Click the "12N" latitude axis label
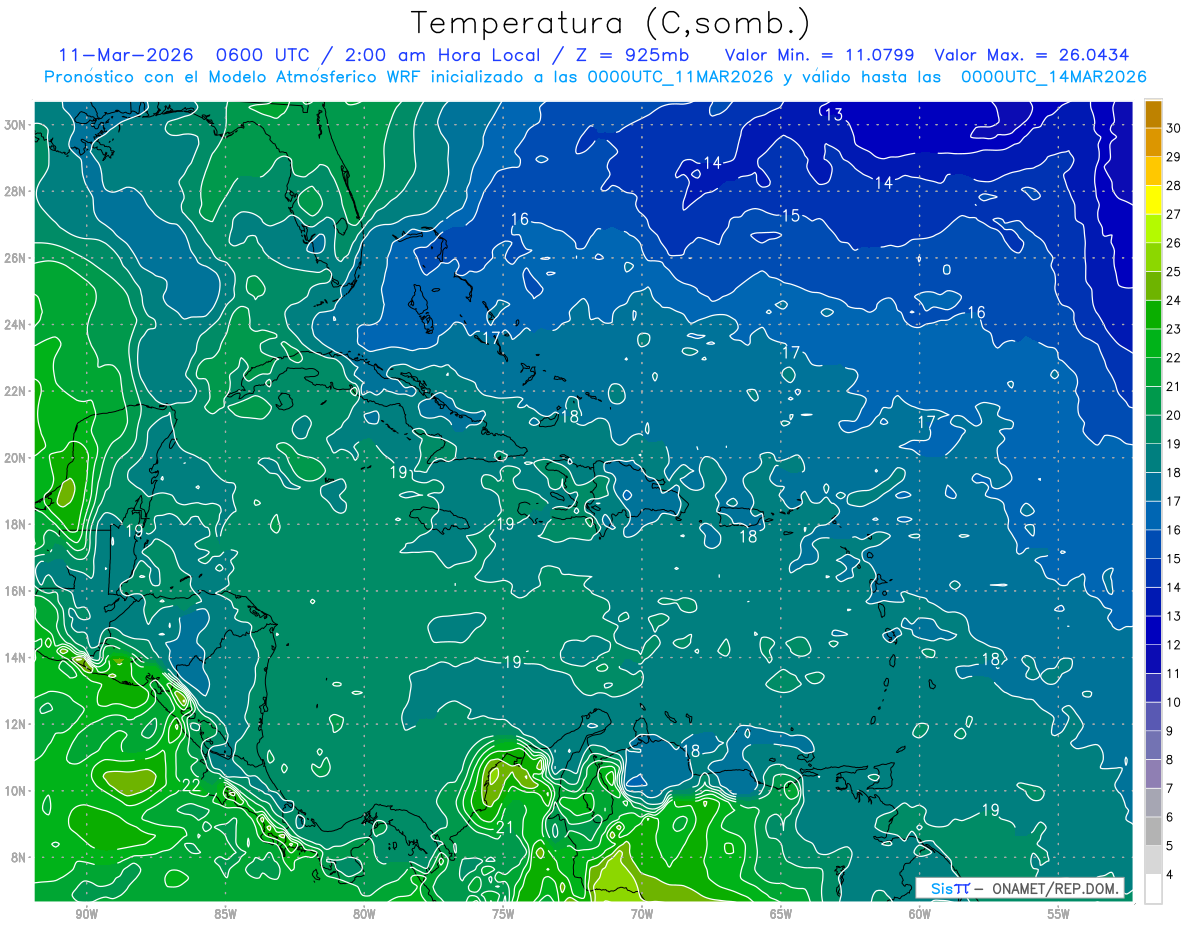Screen dimensions: 1200x927 (14, 724)
